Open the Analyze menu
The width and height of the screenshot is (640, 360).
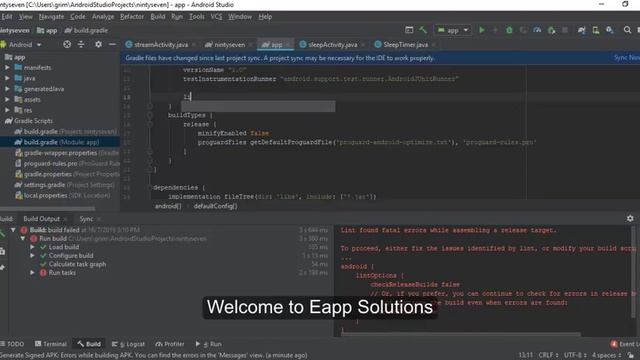tap(103, 17)
